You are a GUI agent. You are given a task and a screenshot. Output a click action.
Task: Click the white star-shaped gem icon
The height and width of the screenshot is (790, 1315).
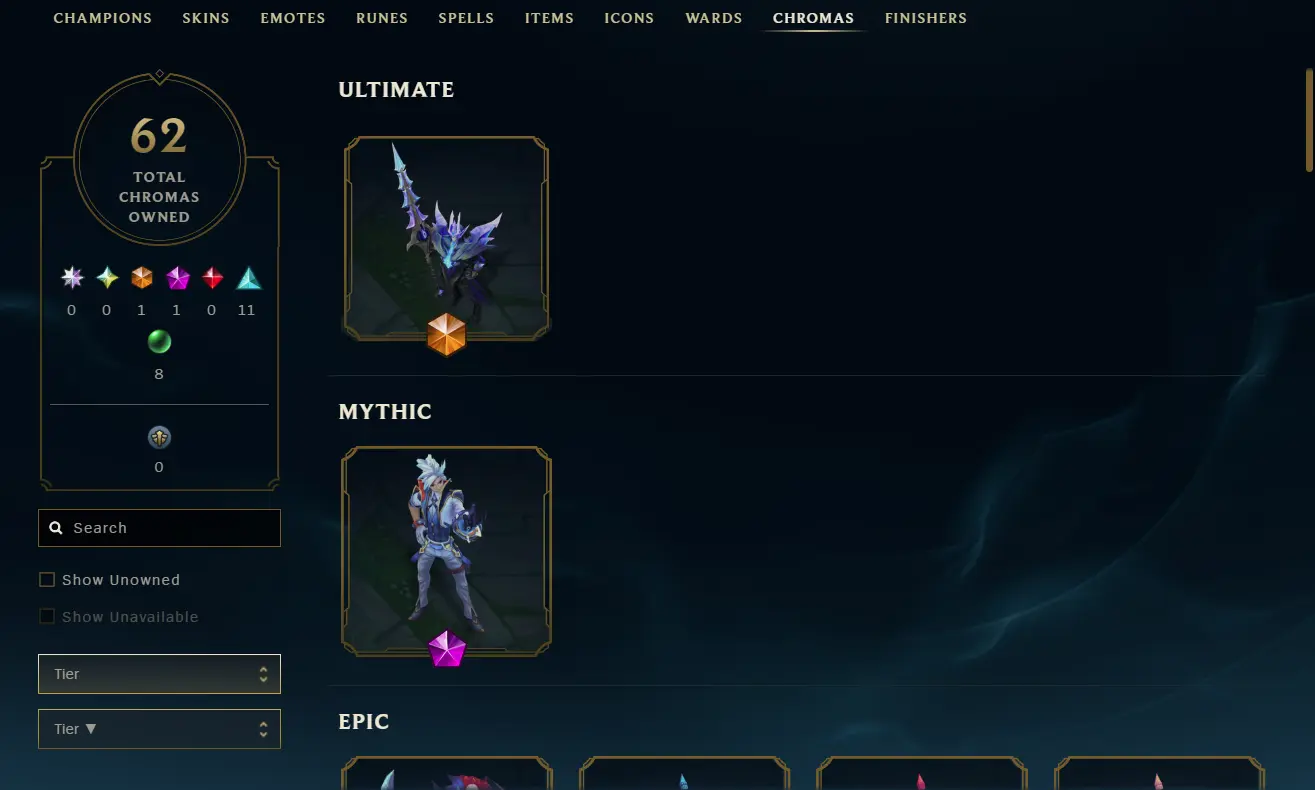click(72, 278)
